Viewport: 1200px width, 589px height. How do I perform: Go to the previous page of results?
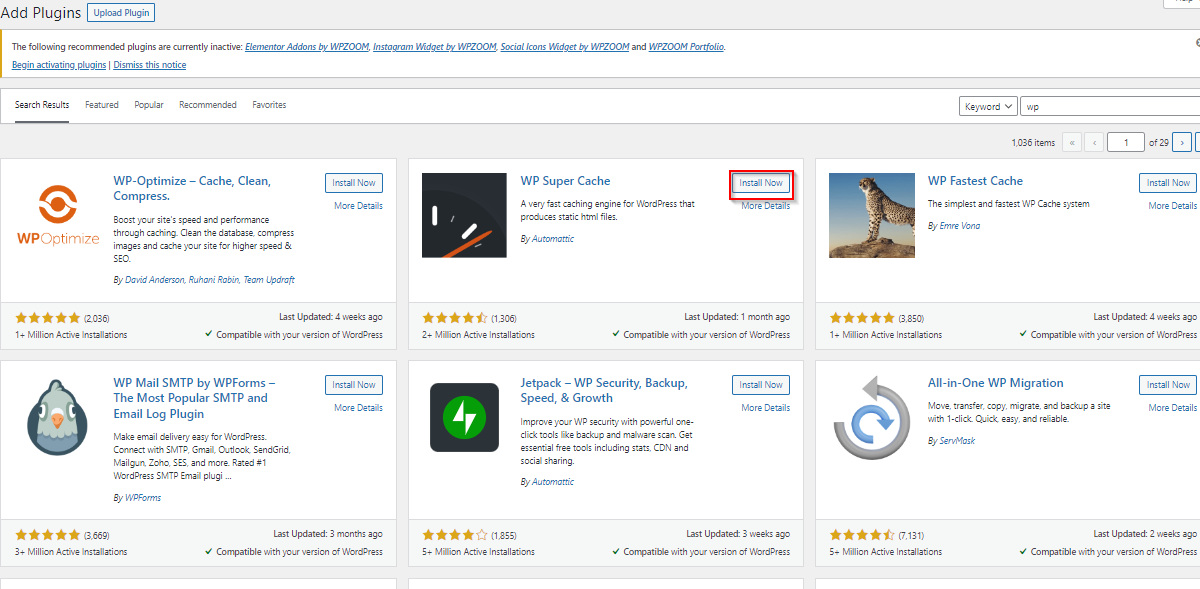pos(1094,142)
